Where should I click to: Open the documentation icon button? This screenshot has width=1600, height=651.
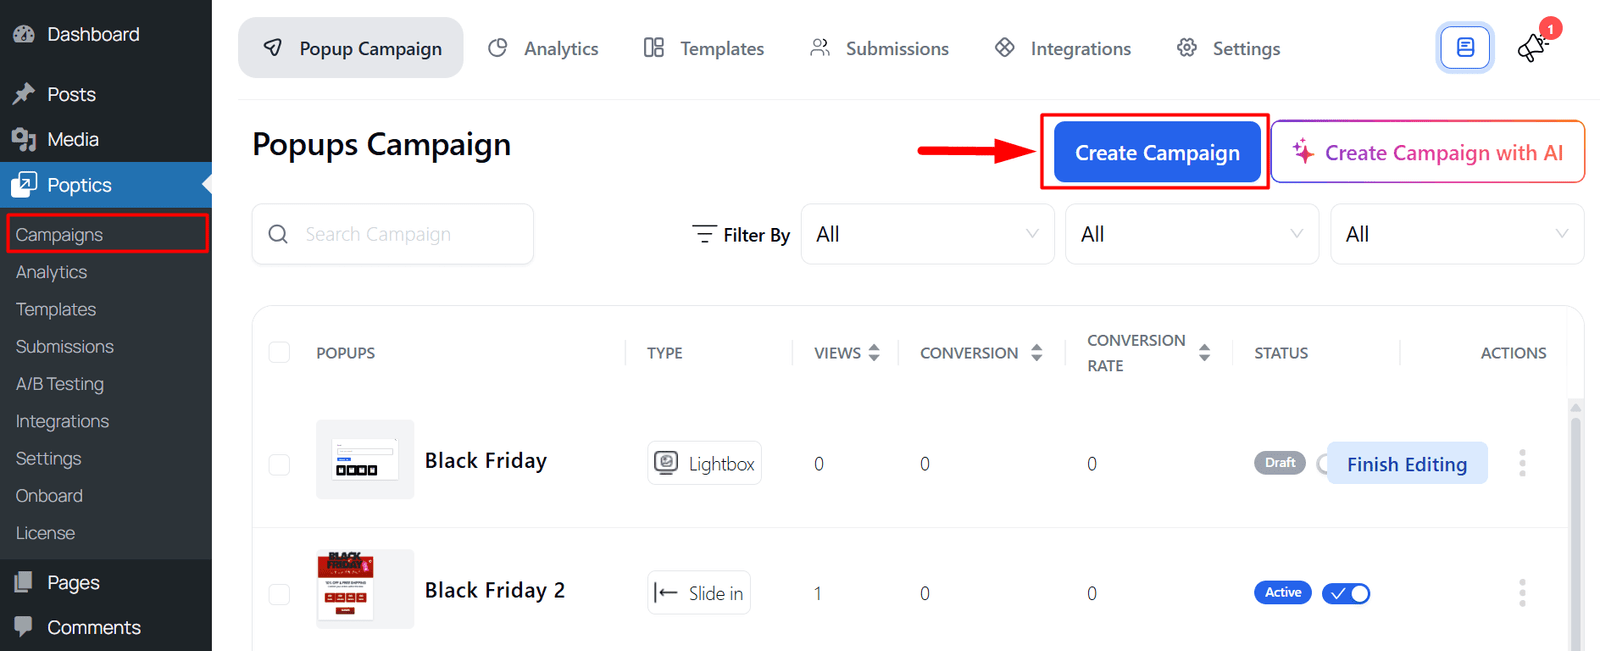(1465, 48)
